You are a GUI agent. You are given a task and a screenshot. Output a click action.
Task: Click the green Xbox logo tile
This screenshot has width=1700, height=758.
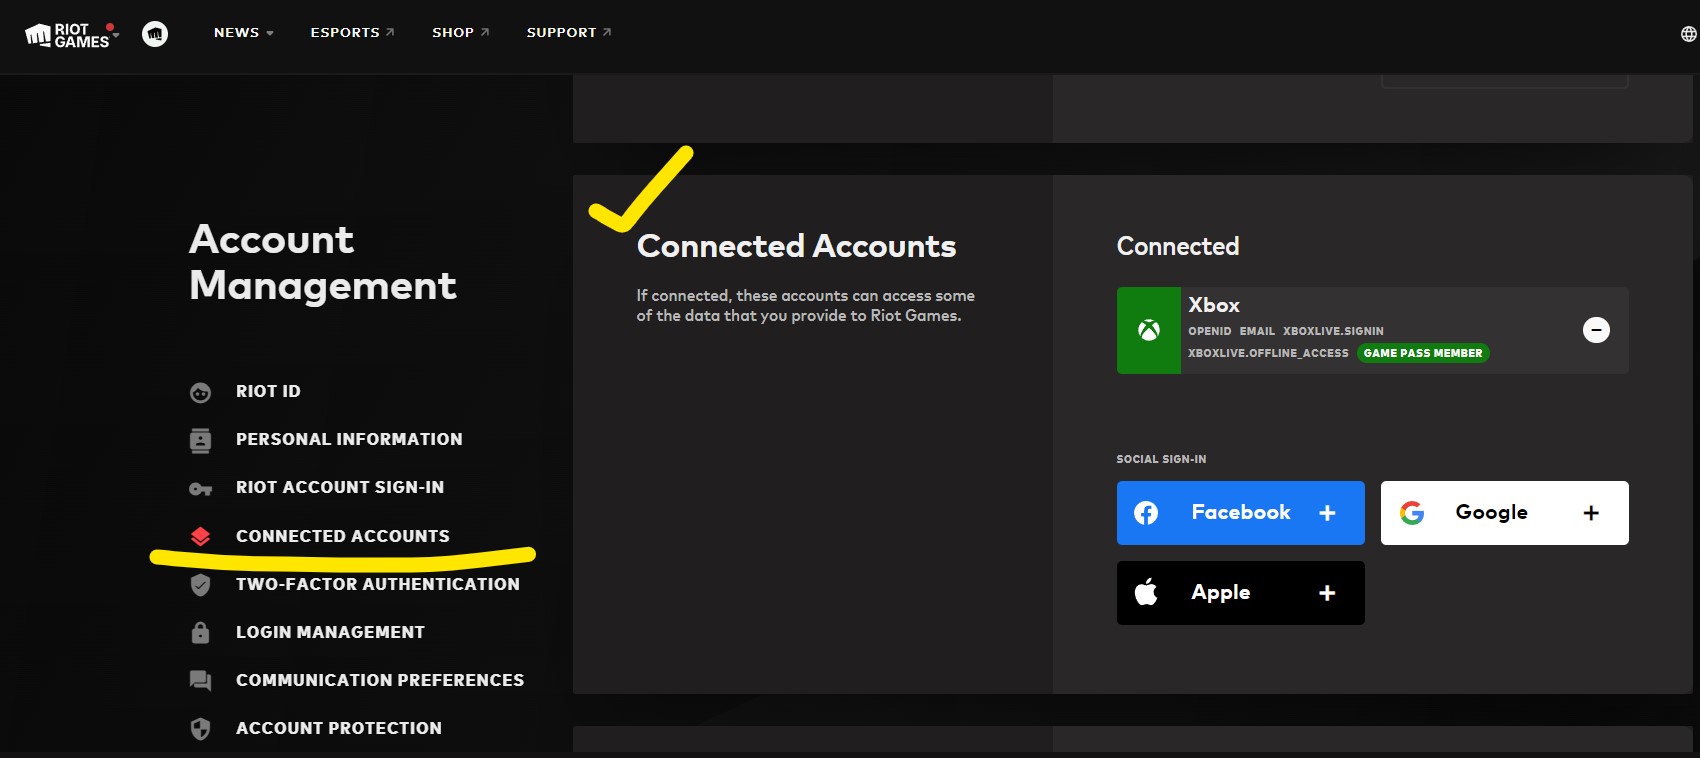1148,331
